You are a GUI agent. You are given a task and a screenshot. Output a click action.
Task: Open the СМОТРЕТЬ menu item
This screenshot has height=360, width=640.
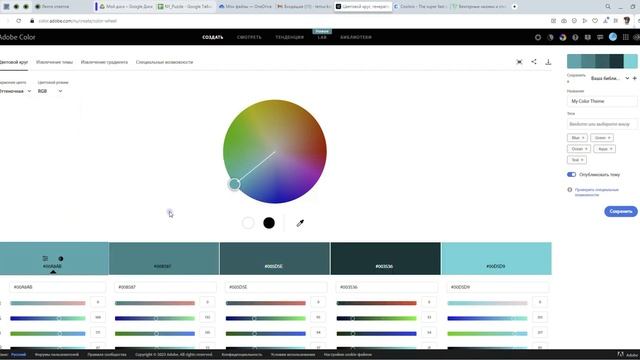pyautogui.click(x=249, y=37)
